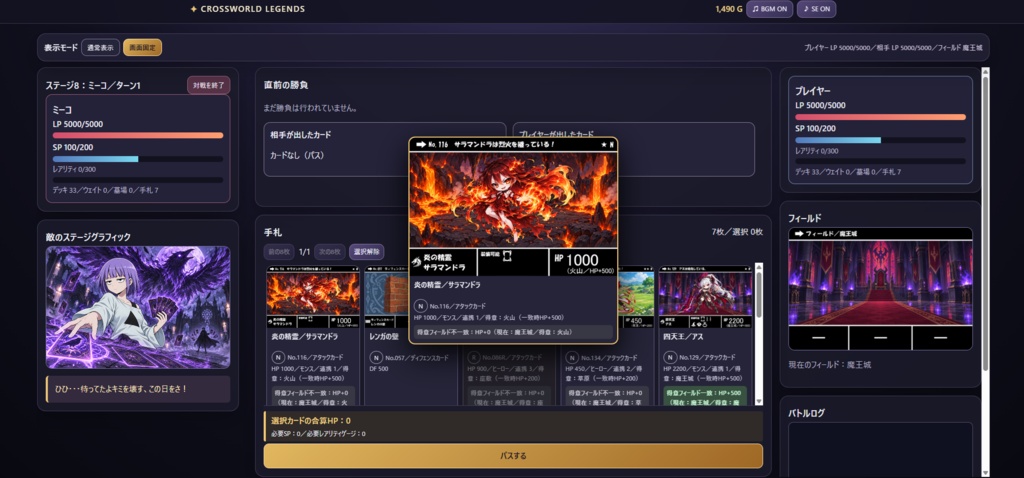Image resolution: width=1024 pixels, height=478 pixels.
Task: Click the player's デッキ 33 stats line
Action: 848,171
